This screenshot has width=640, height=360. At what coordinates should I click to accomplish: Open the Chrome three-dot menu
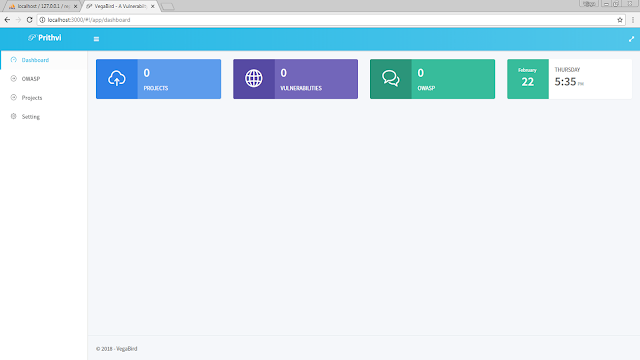[x=633, y=20]
